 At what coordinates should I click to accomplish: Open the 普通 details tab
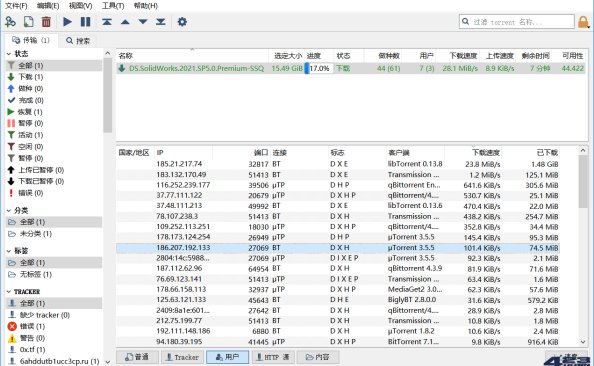(137, 357)
